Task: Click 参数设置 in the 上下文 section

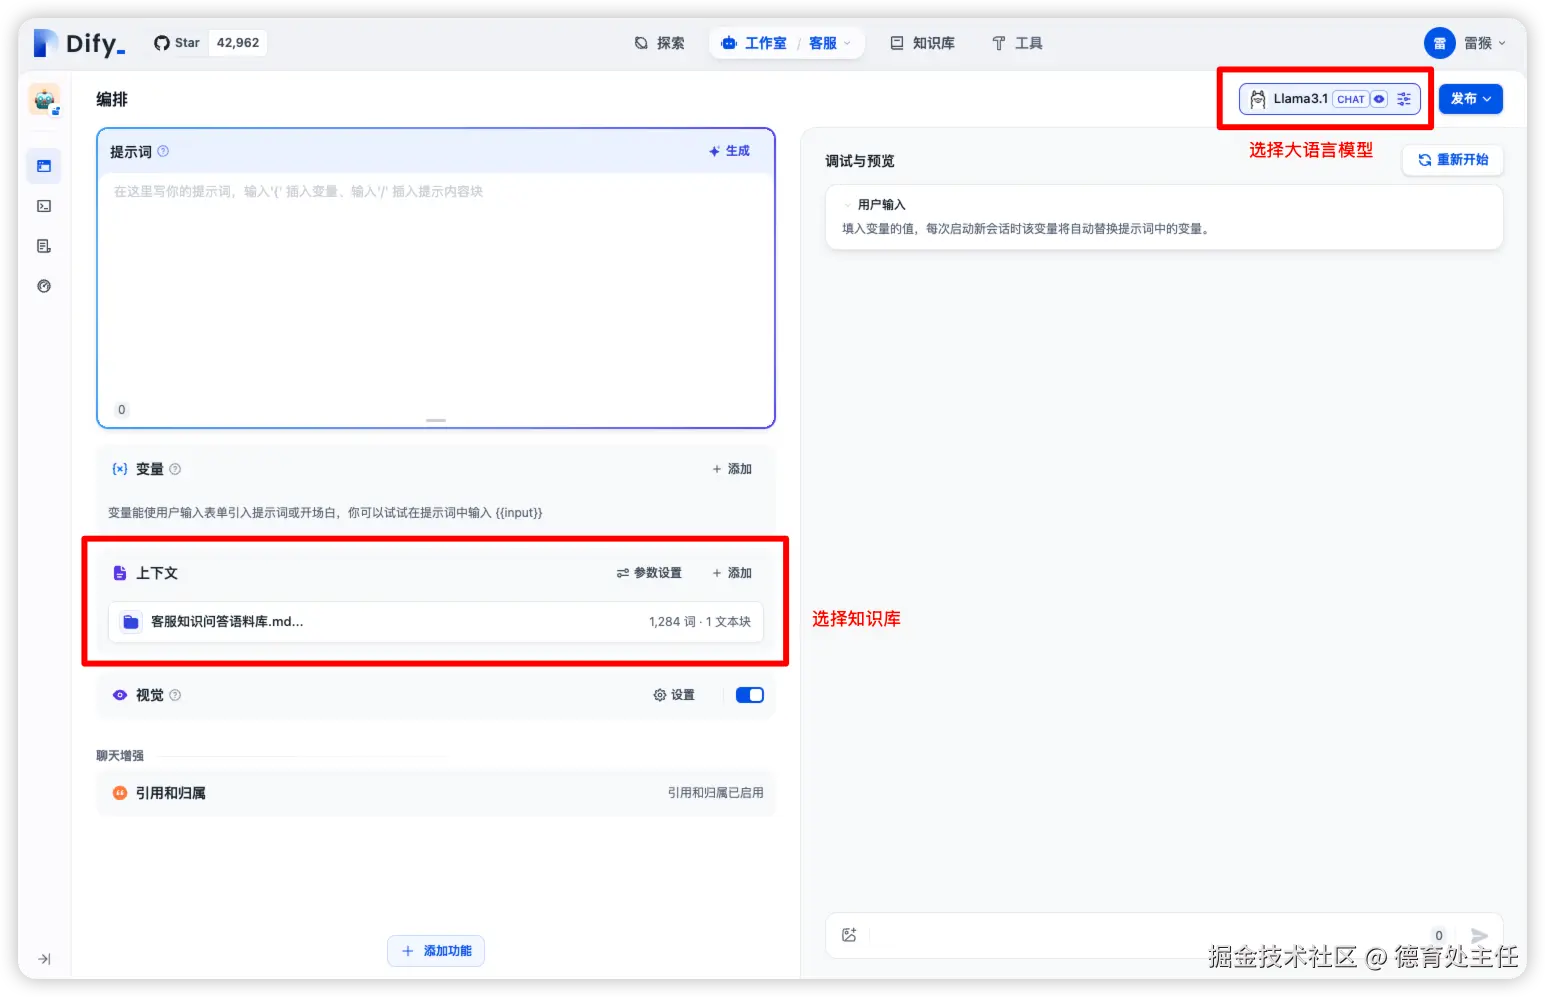Action: [648, 572]
